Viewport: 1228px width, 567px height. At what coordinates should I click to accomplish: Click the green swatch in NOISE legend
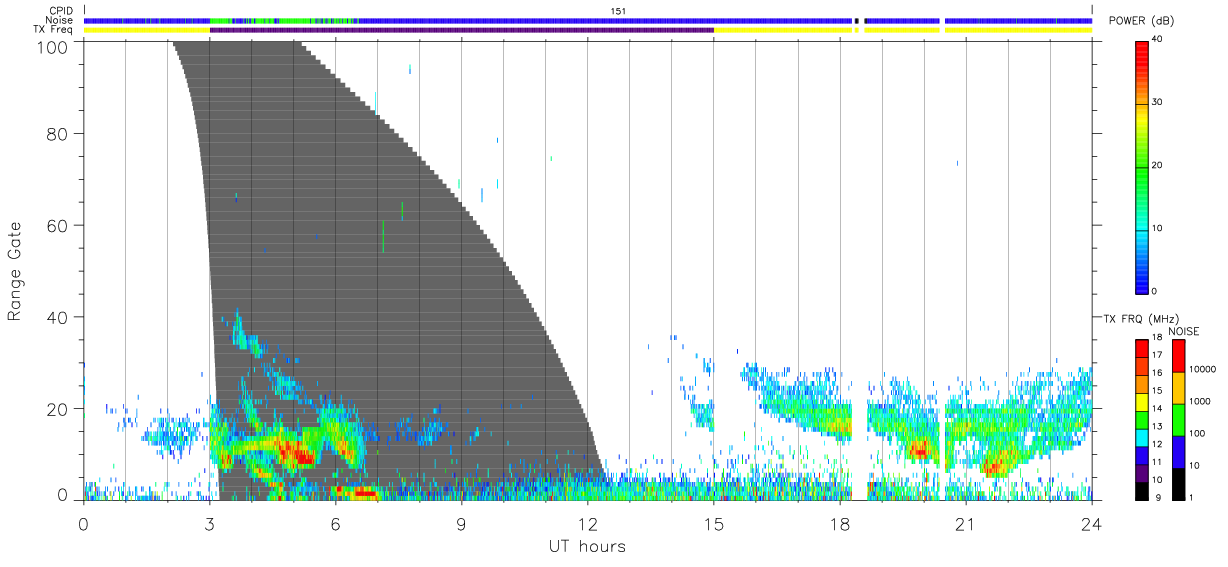coord(1179,419)
